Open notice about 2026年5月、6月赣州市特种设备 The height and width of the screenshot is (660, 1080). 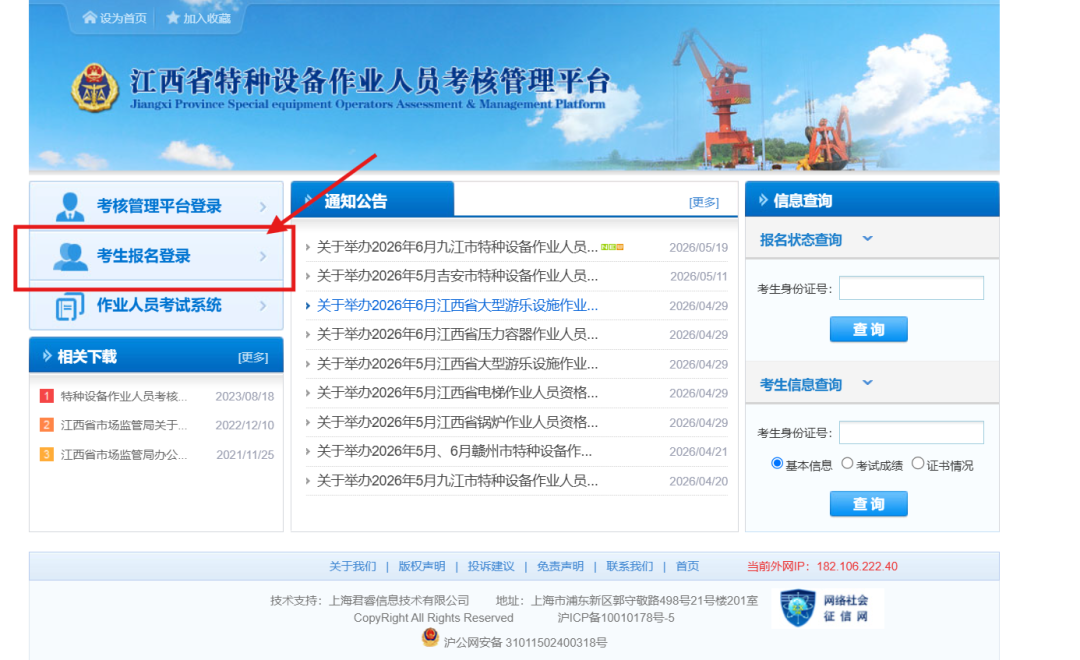(454, 451)
